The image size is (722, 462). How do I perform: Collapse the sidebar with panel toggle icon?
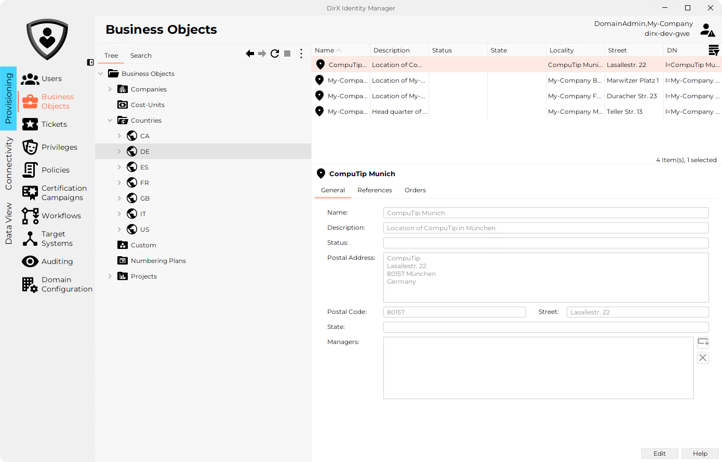[90, 62]
